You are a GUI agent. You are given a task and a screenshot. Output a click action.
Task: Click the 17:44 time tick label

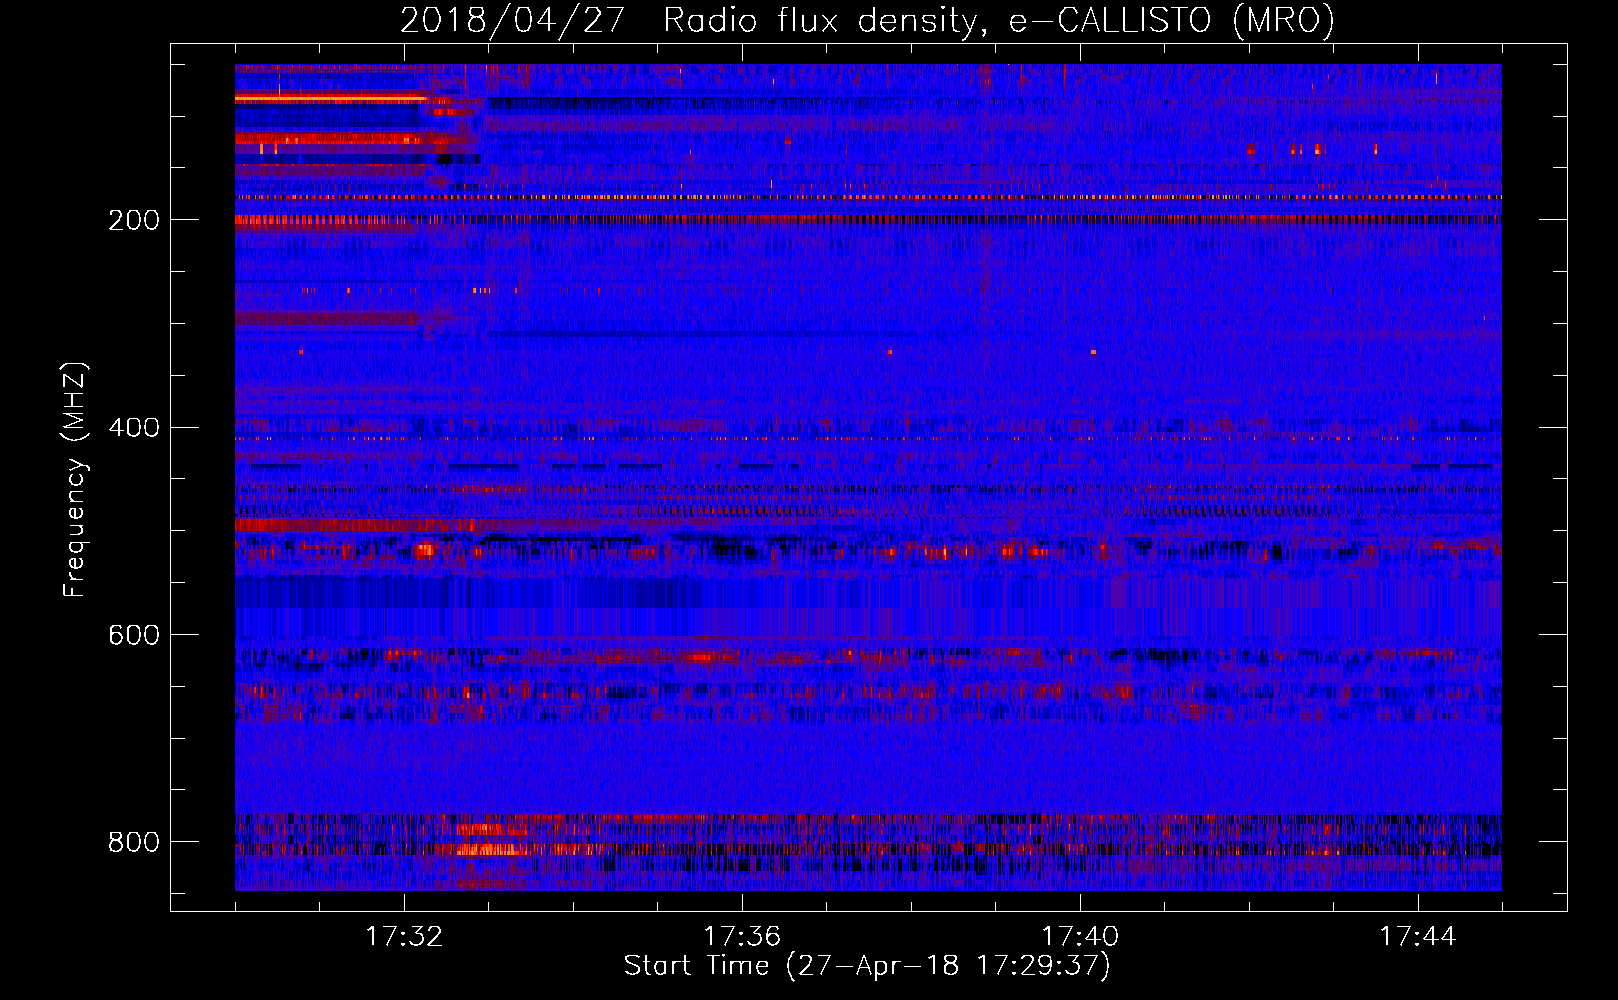coord(1418,937)
